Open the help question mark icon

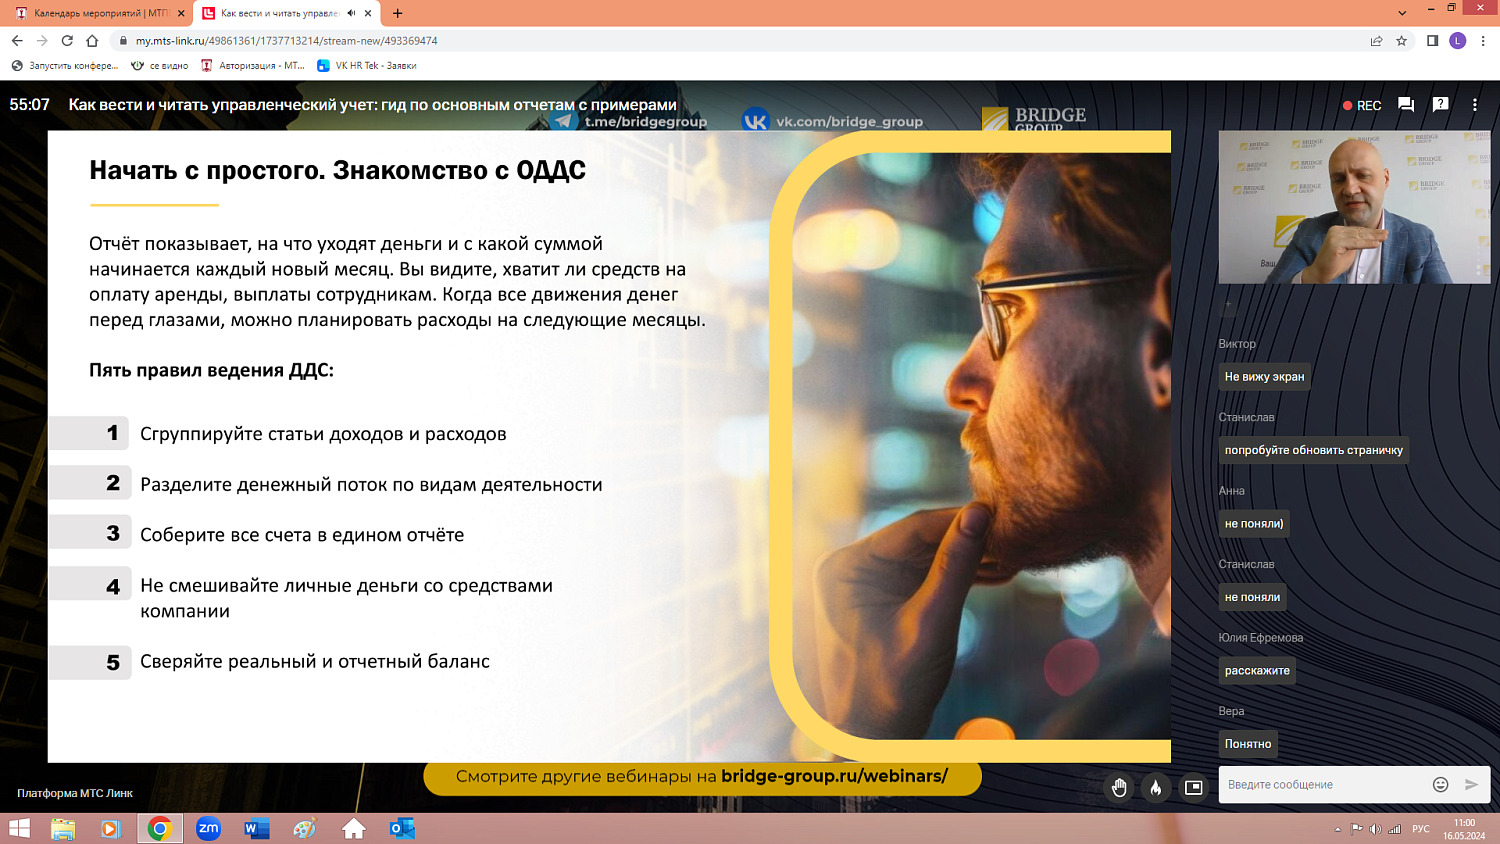click(1440, 105)
